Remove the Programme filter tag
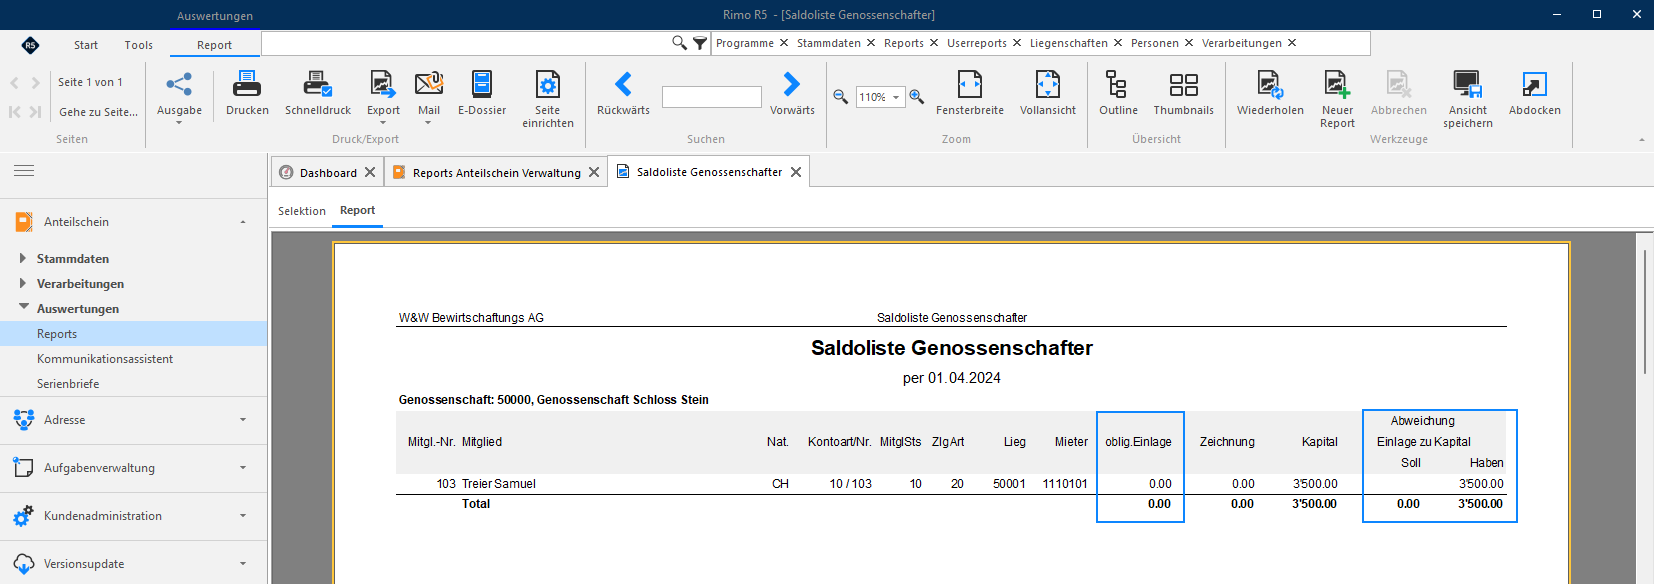The height and width of the screenshot is (584, 1654). (x=784, y=43)
